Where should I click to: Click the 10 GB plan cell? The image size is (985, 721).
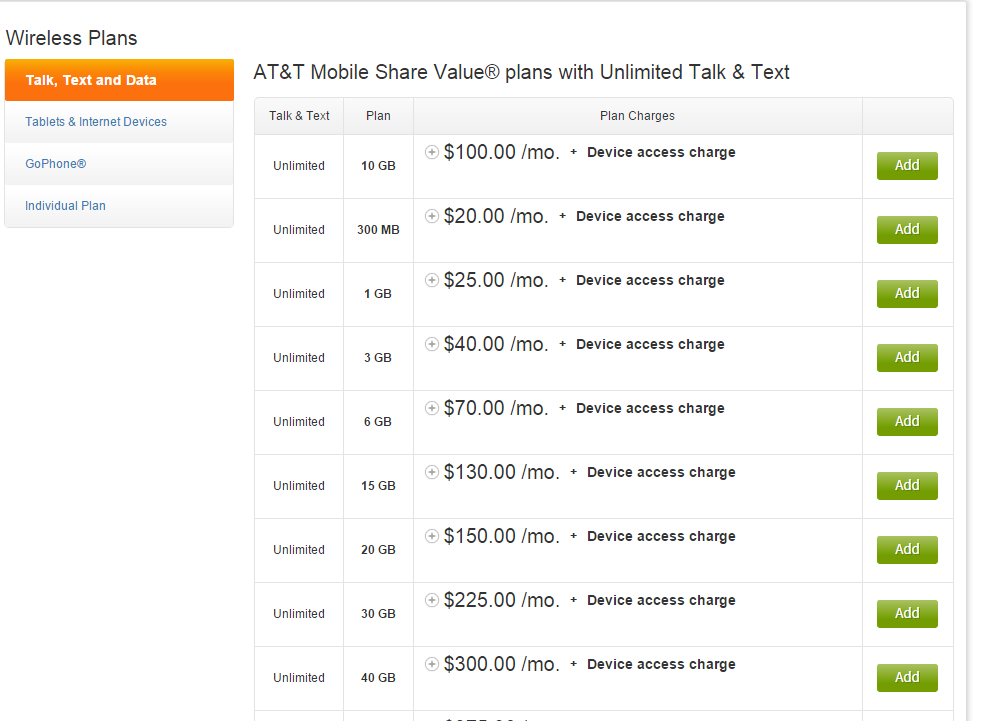click(x=378, y=166)
